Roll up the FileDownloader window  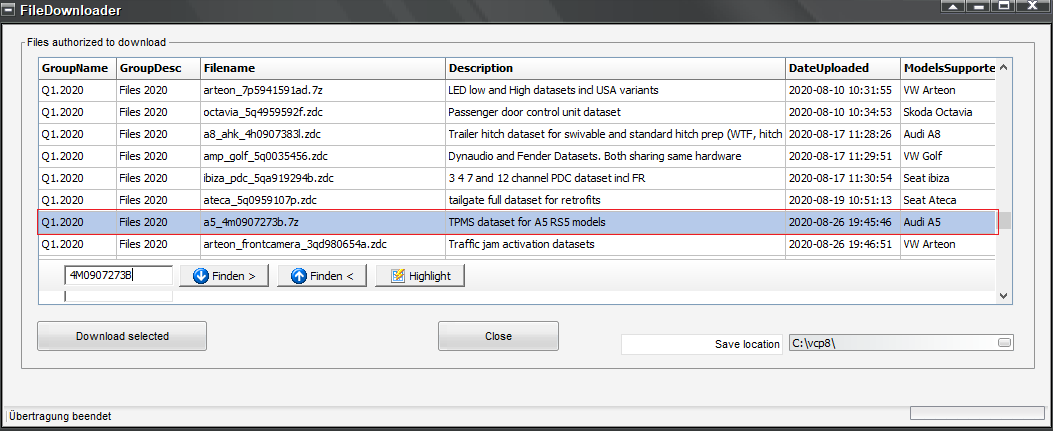coord(954,6)
